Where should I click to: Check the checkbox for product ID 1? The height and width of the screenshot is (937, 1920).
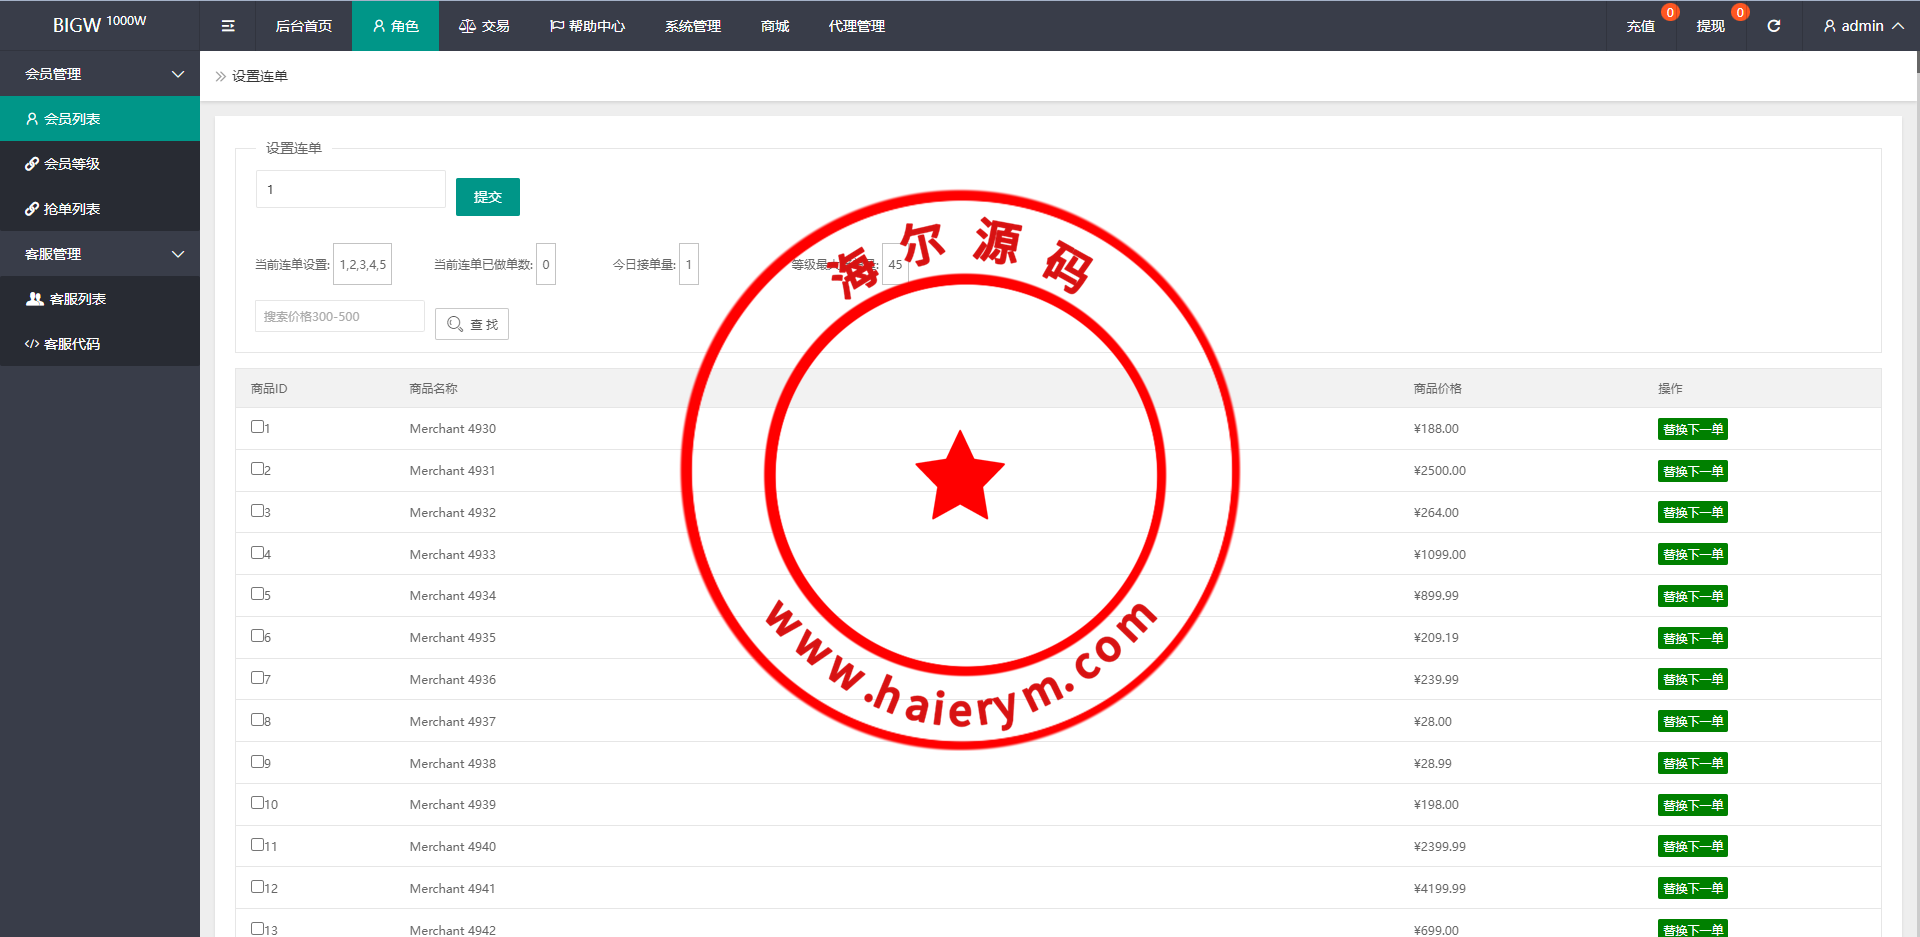coord(257,427)
